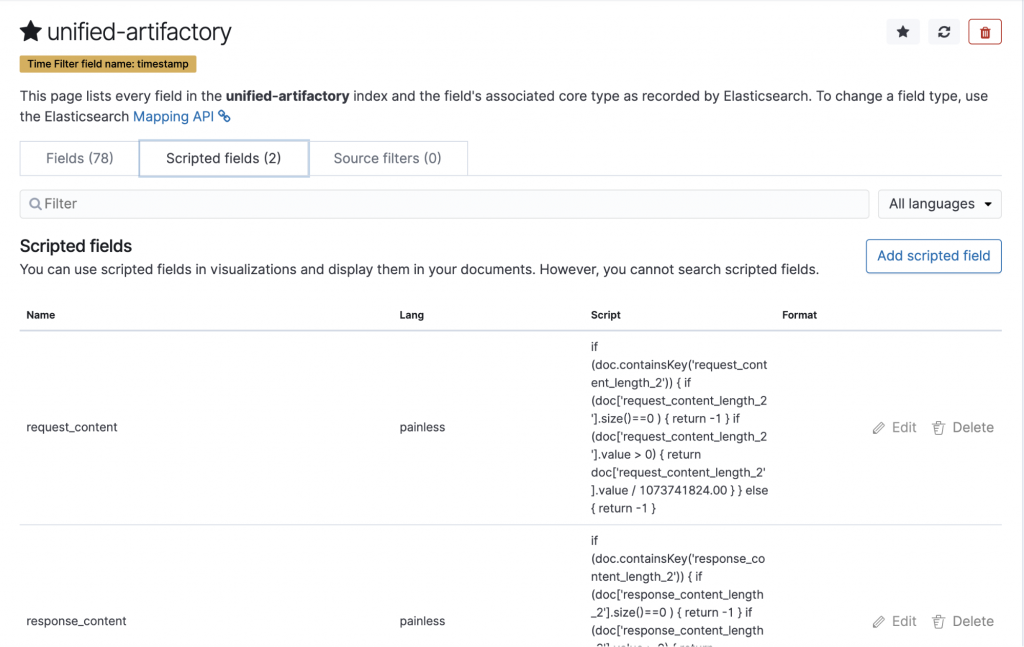Open the All languages dropdown
Viewport: 1024px width, 647px height.
tap(939, 204)
